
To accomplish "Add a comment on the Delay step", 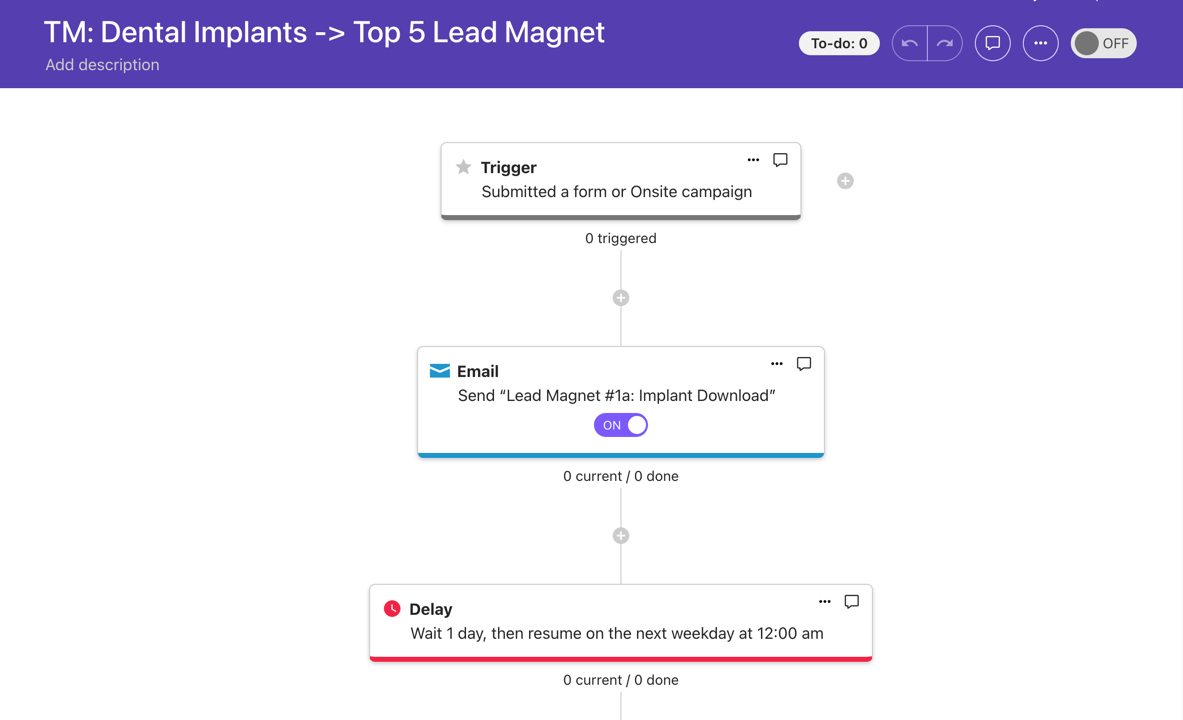I will point(852,602).
